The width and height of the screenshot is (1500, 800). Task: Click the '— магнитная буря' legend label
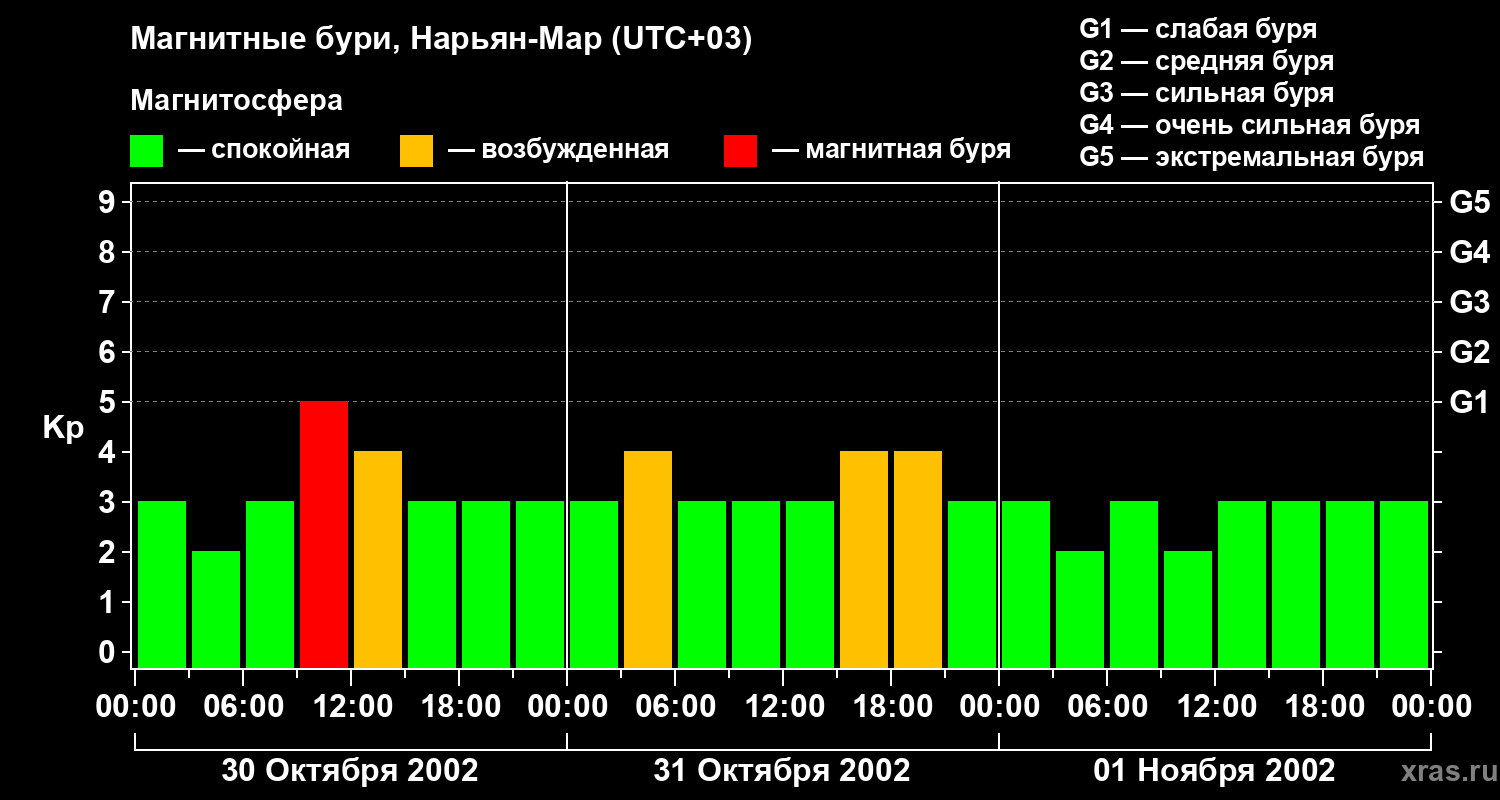tap(892, 150)
